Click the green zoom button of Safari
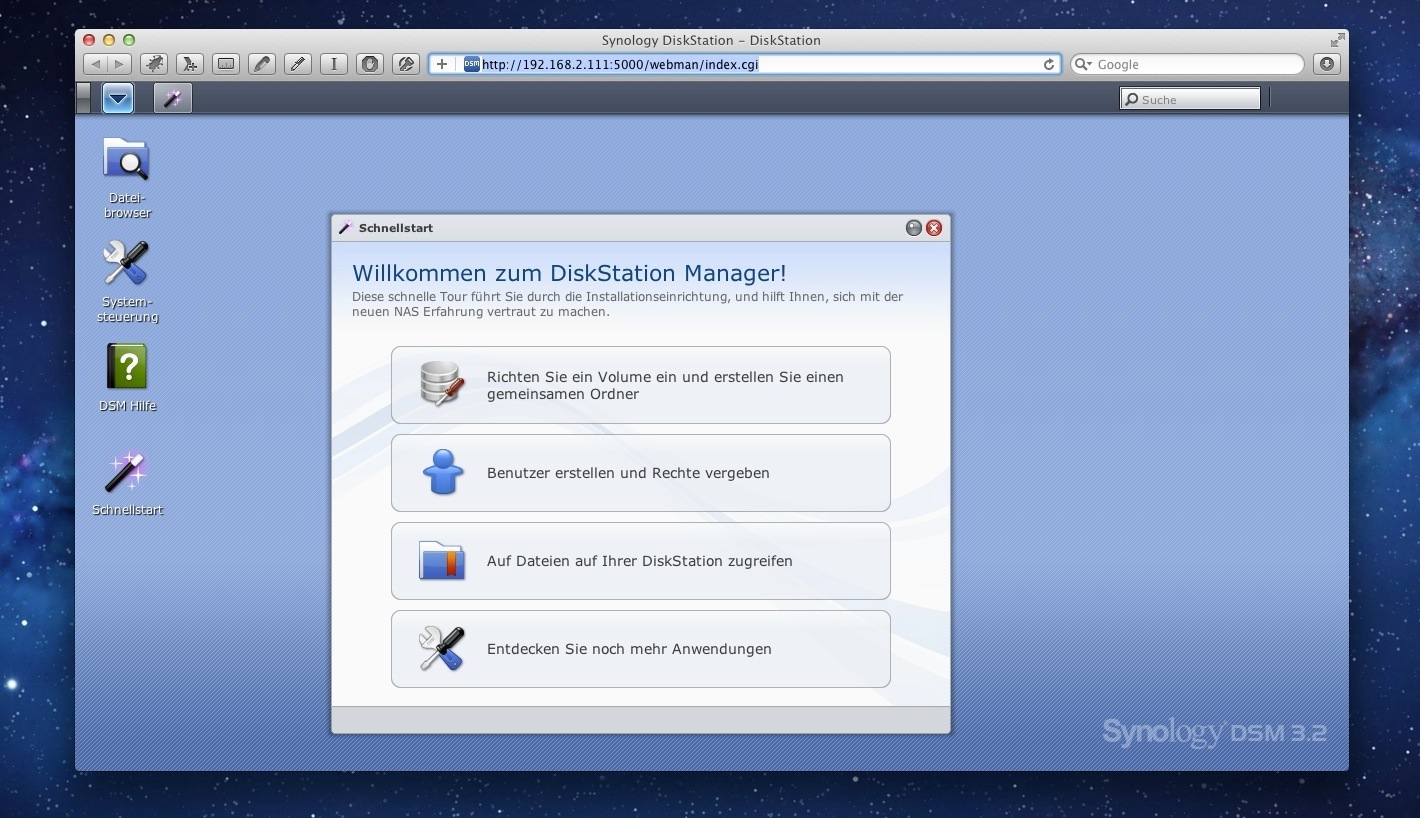1420x818 pixels. tap(128, 40)
